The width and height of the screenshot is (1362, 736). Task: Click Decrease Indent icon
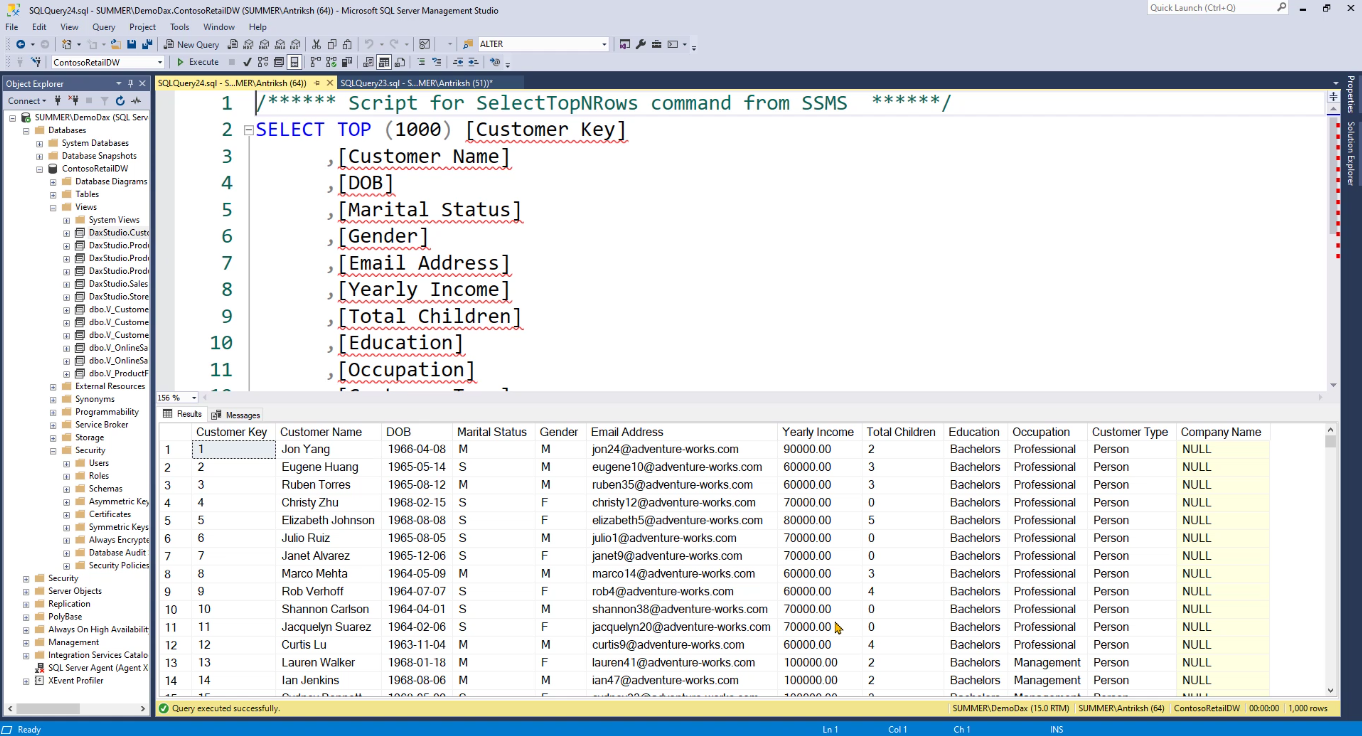[458, 62]
